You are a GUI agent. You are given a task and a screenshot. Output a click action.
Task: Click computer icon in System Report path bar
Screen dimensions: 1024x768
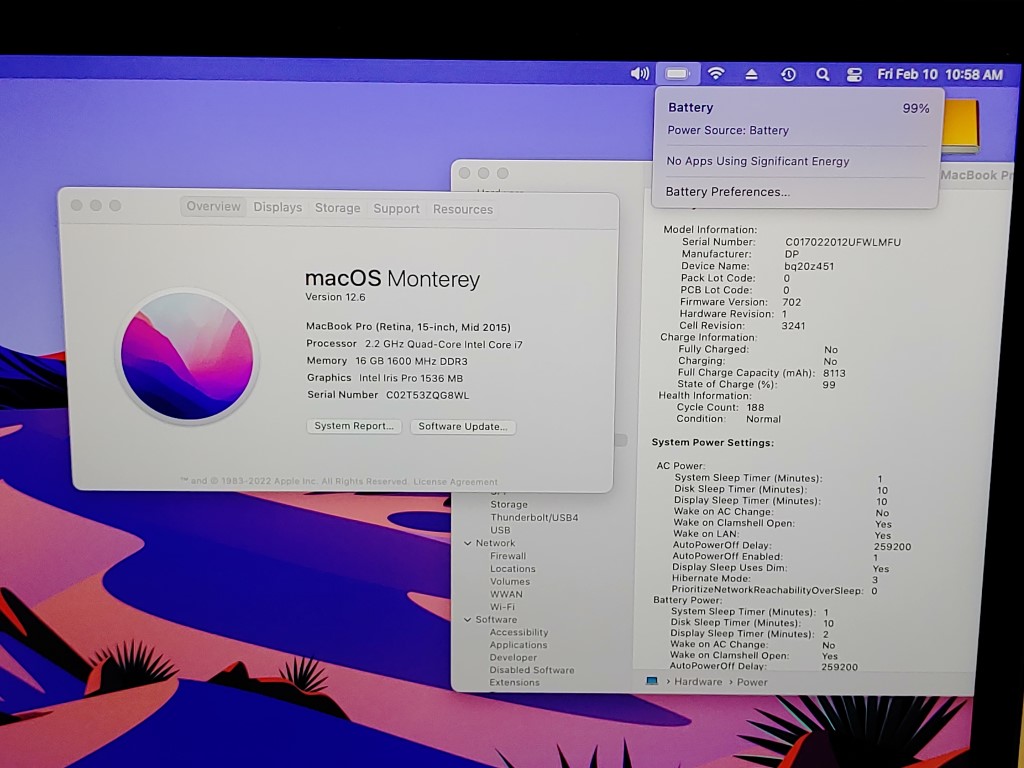(x=651, y=681)
